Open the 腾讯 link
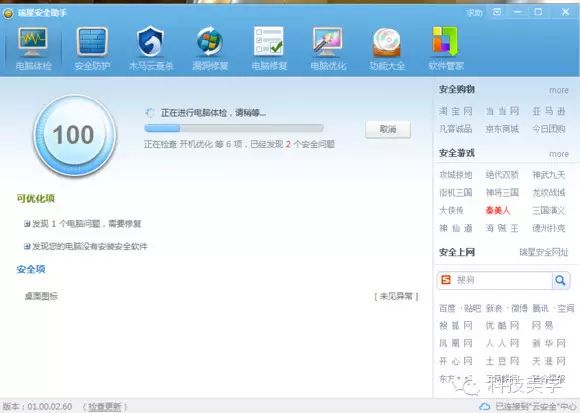The image size is (580, 413). (x=540, y=308)
